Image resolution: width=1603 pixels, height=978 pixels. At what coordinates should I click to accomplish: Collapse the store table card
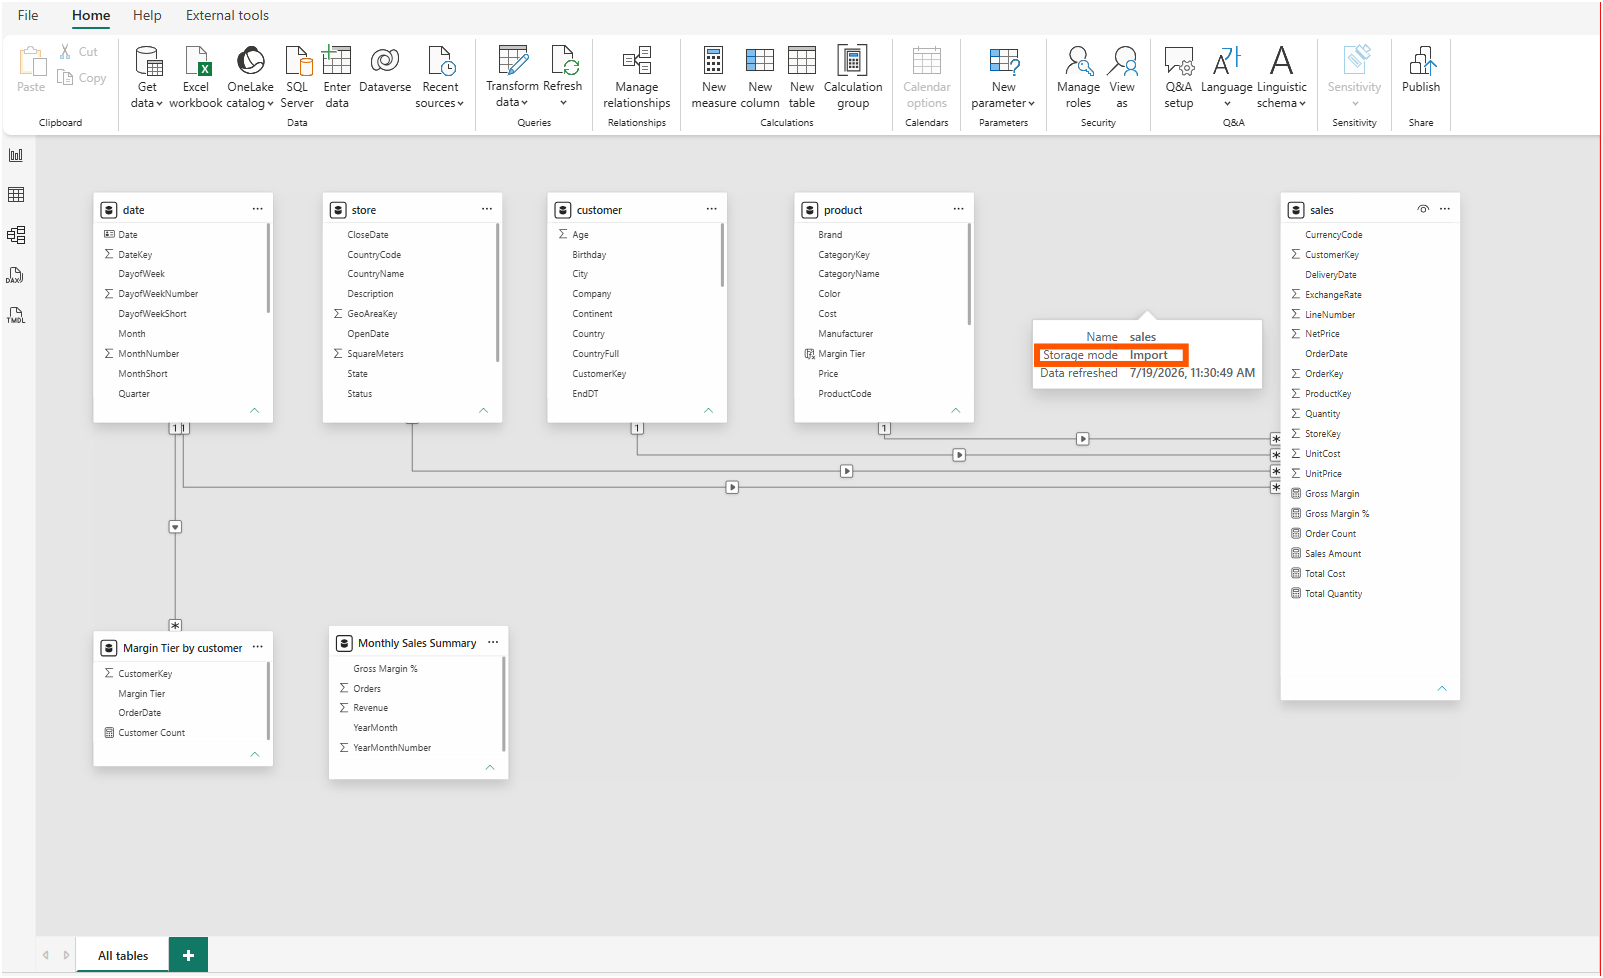[x=483, y=410]
